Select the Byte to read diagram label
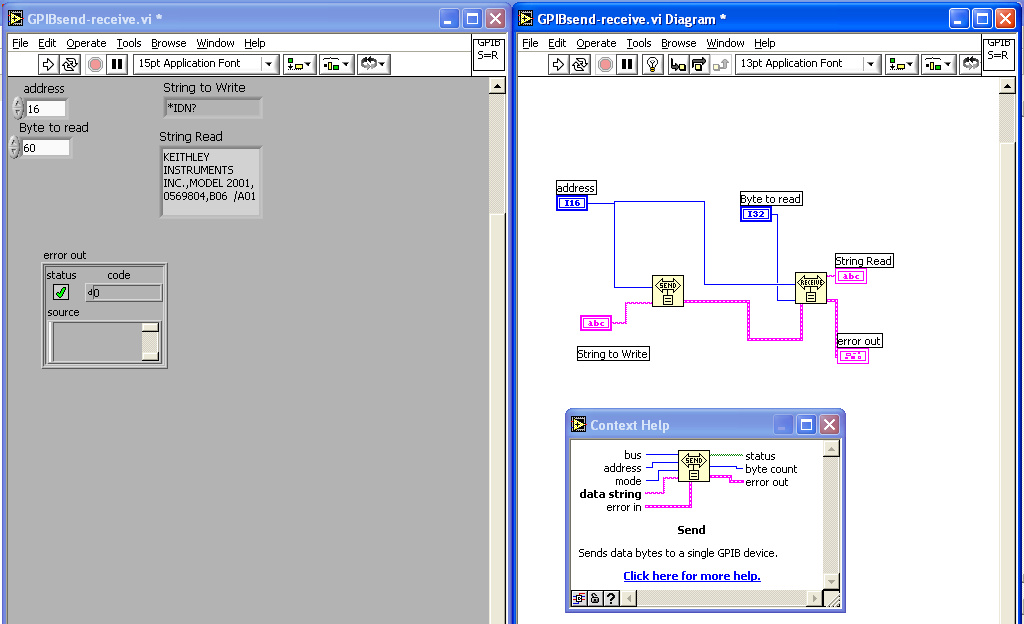This screenshot has height=624, width=1024. point(771,199)
